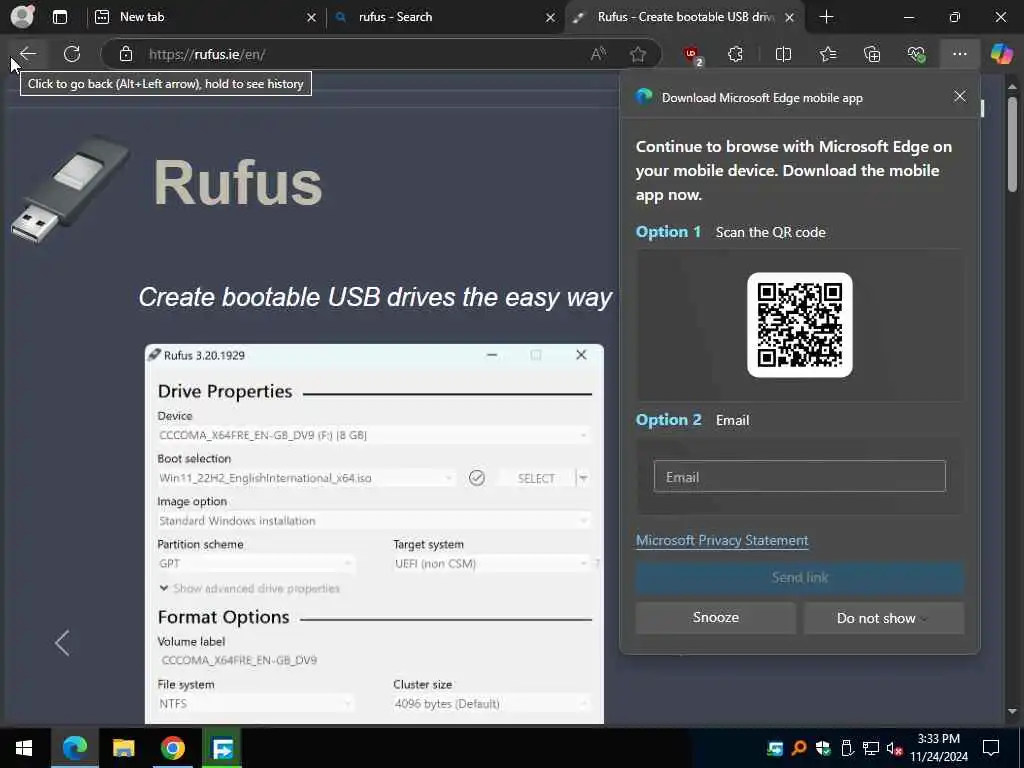Click the checkmark icon beside boot selection
This screenshot has height=768, width=1024.
point(477,478)
